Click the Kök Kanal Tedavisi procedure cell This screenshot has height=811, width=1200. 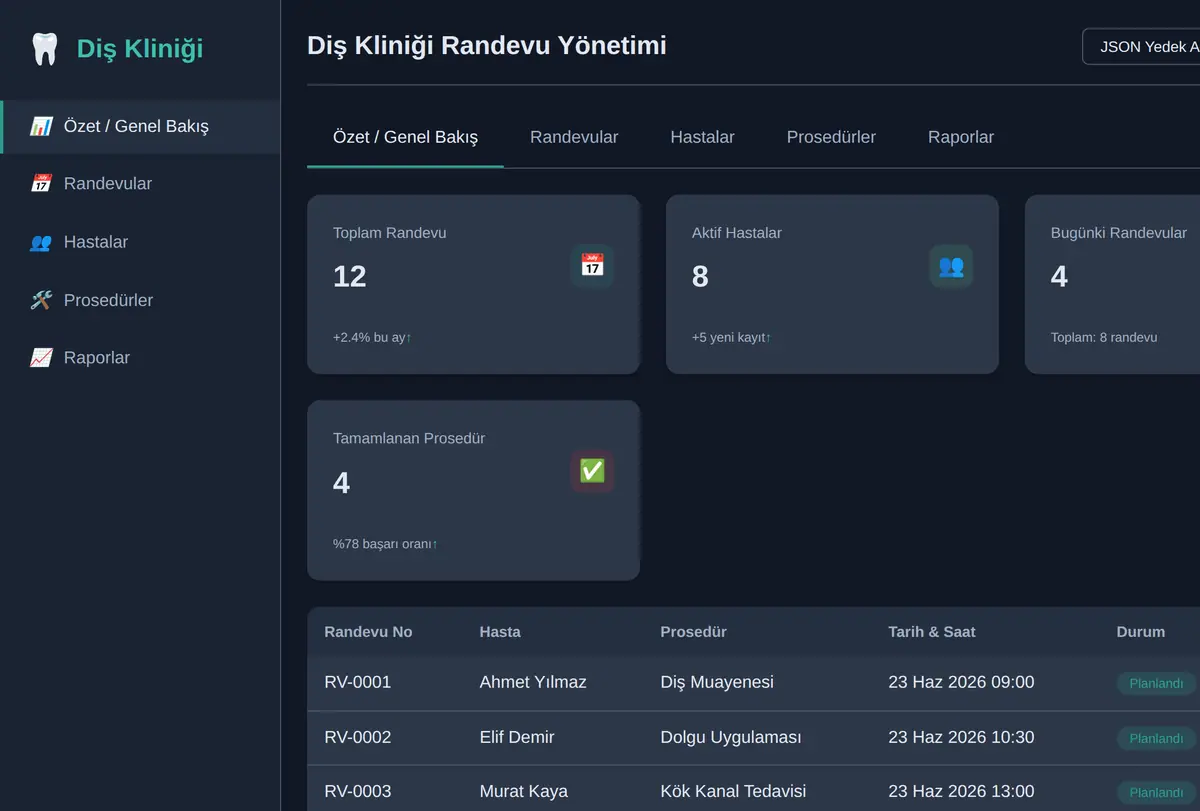(x=733, y=791)
